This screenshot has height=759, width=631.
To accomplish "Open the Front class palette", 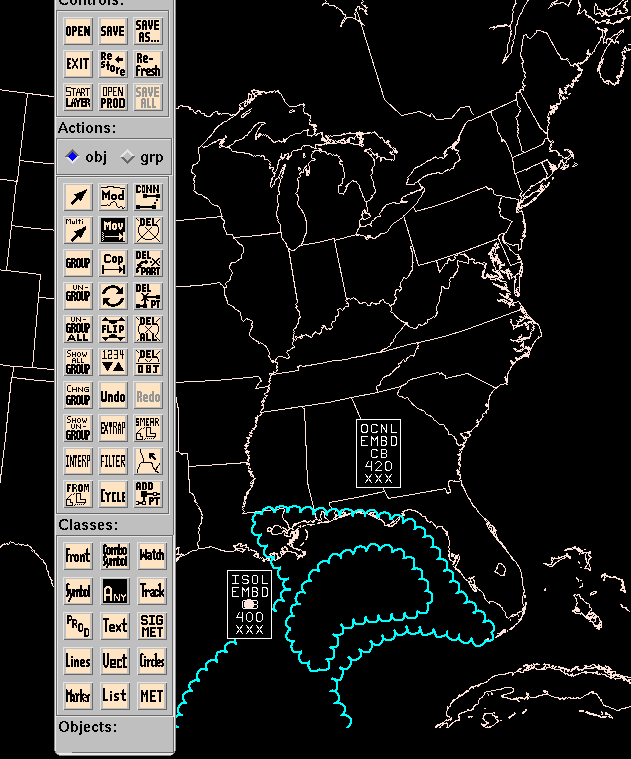I will pyautogui.click(x=78, y=556).
